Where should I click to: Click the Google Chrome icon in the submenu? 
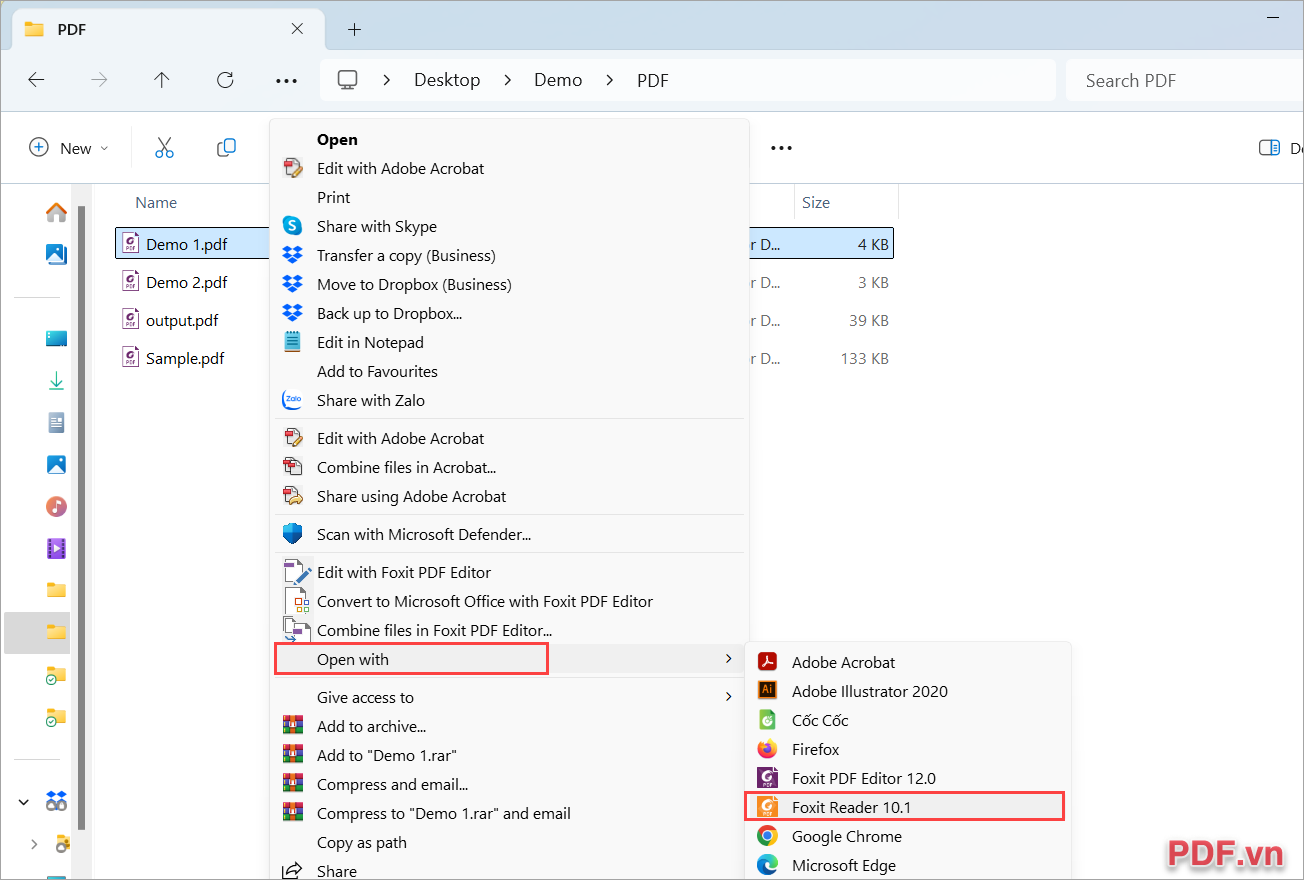tap(767, 836)
